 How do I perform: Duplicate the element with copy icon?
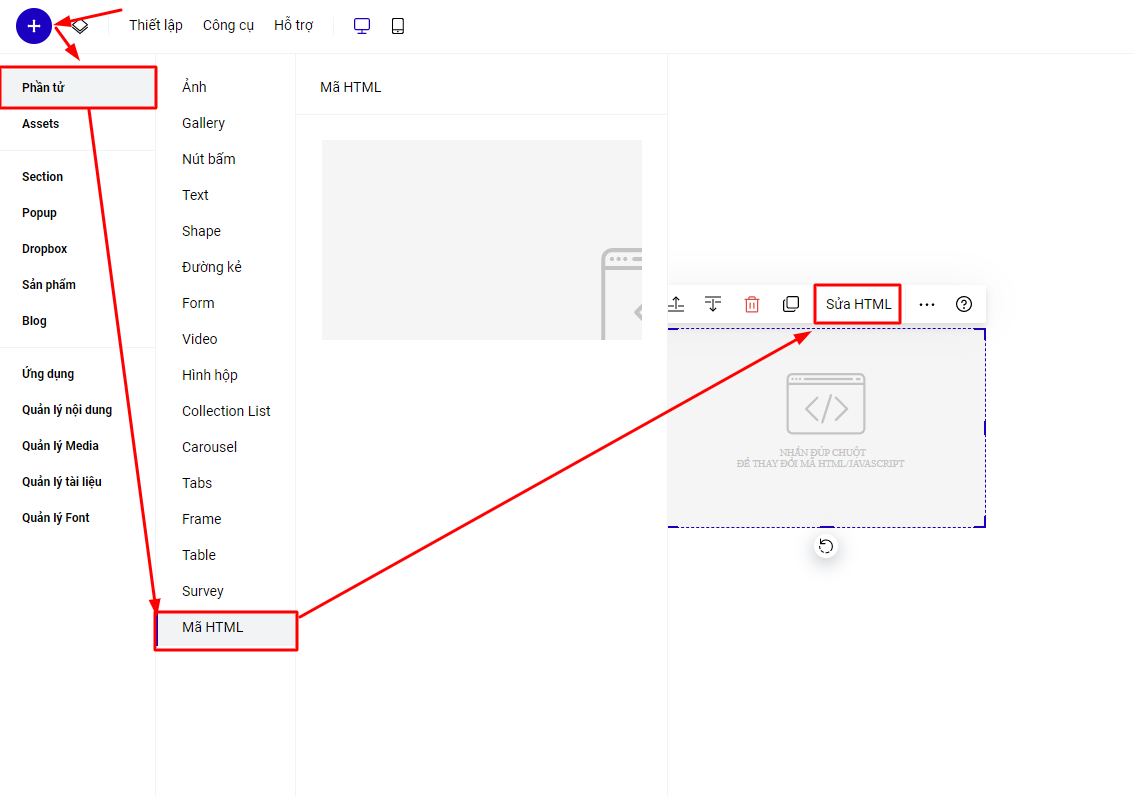[x=791, y=304]
